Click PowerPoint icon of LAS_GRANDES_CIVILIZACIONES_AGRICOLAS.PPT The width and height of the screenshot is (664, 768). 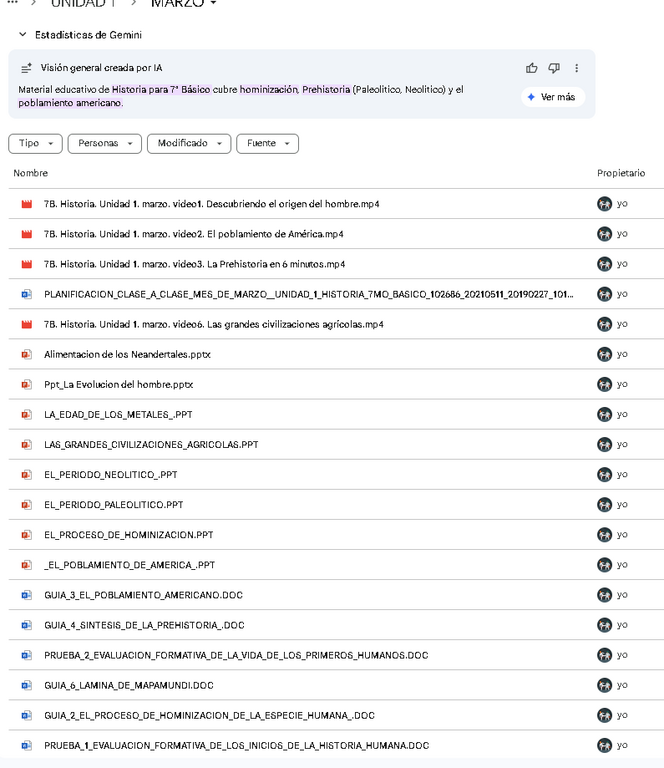click(27, 445)
